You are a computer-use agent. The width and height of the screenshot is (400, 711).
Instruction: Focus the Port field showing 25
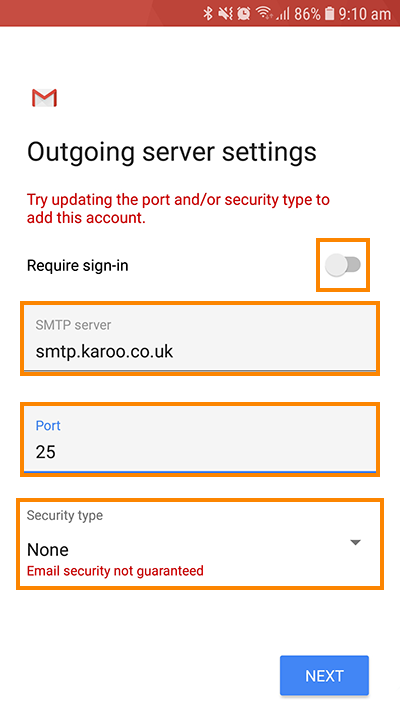200,439
